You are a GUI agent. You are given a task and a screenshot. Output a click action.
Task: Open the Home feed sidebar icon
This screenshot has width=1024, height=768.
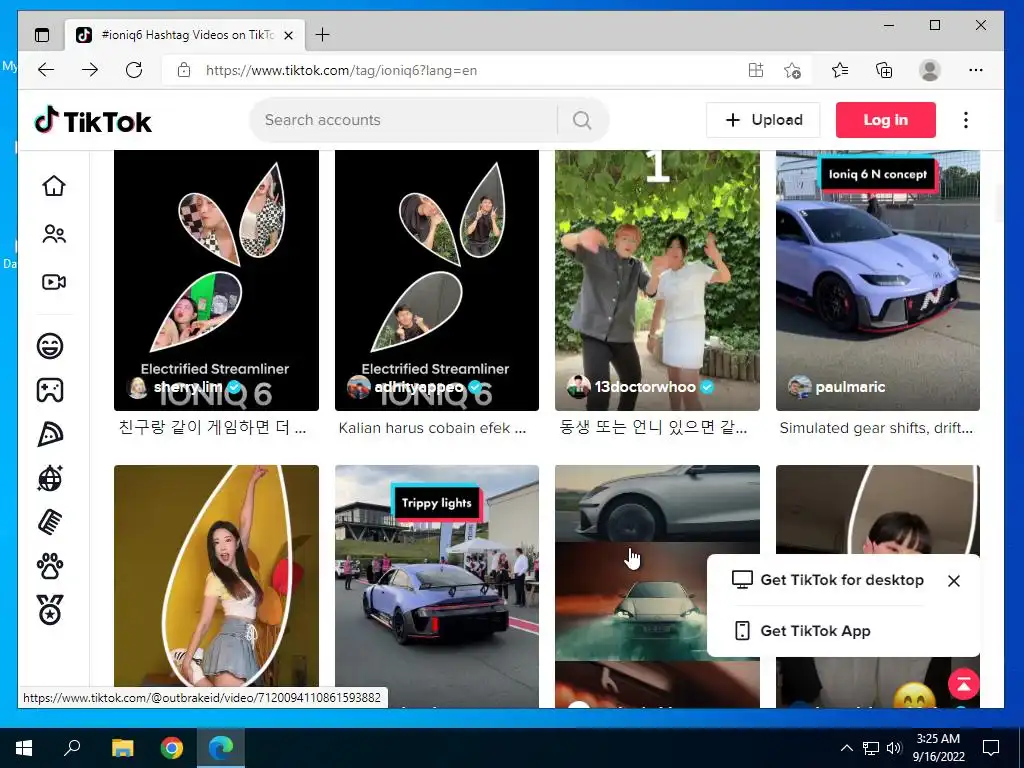tap(54, 185)
